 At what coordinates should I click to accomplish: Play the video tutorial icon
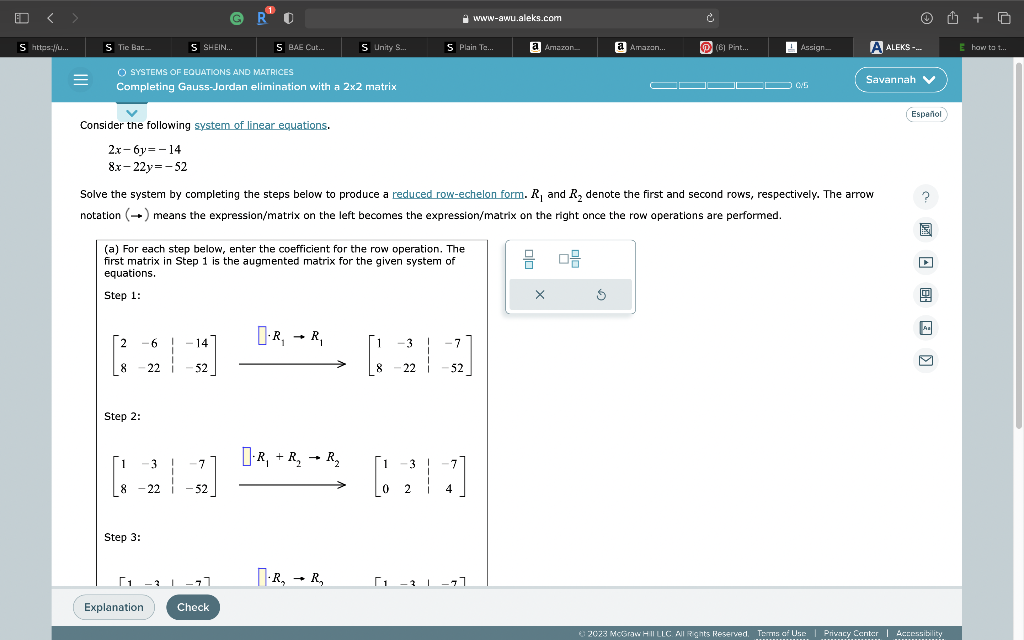tap(925, 262)
